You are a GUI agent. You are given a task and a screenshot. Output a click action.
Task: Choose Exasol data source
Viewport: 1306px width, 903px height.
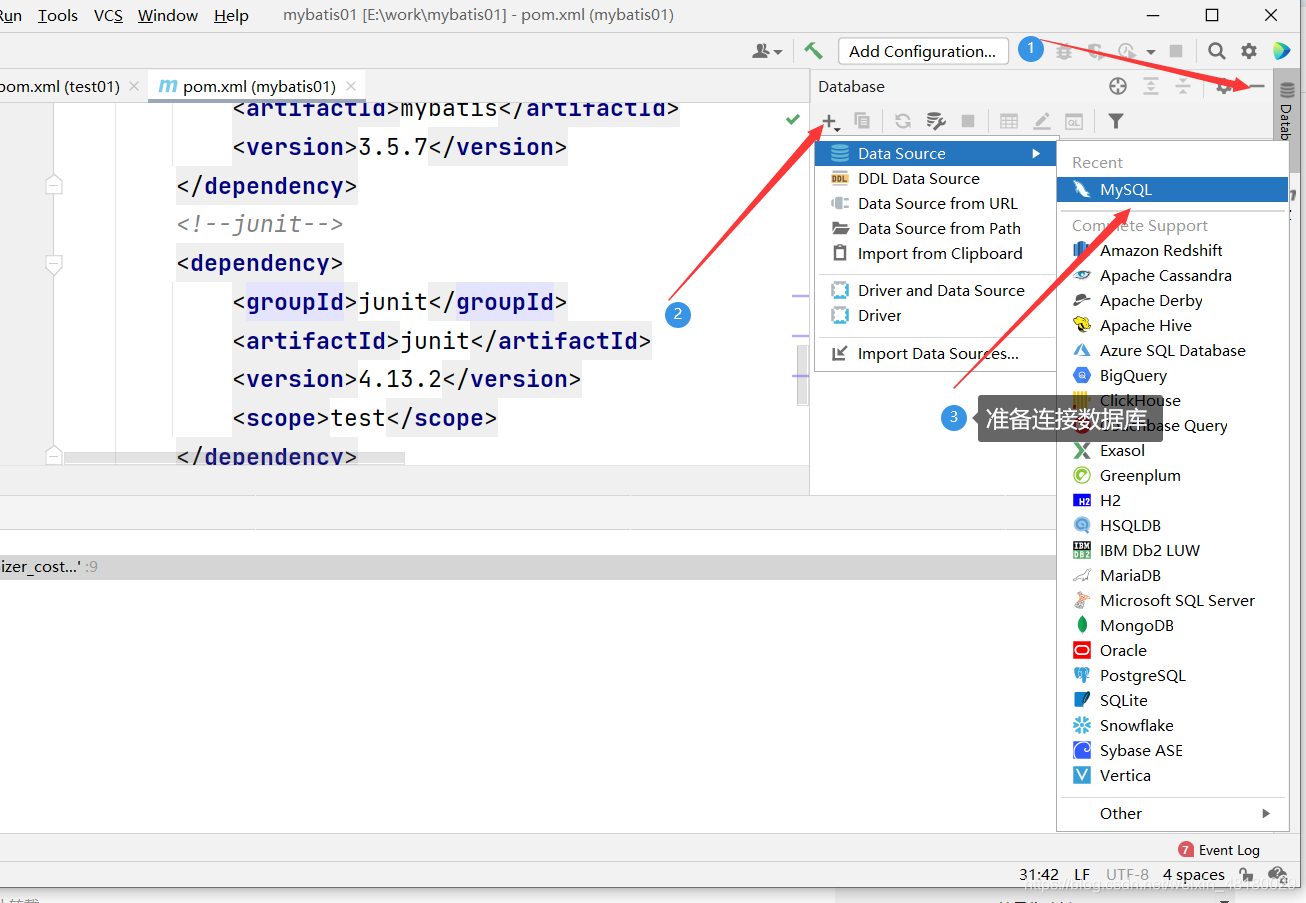tap(1172, 450)
